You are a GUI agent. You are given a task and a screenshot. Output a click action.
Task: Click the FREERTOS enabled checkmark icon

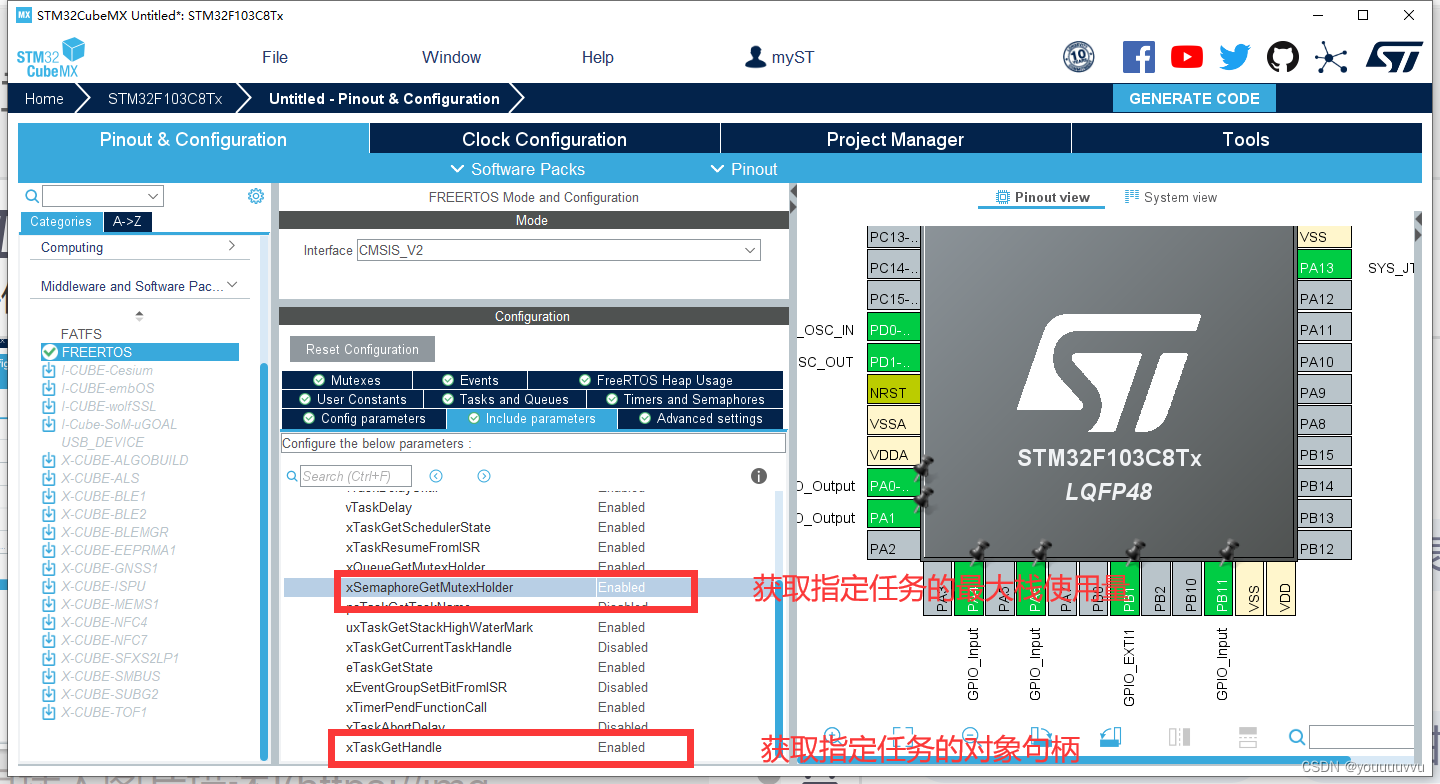50,352
